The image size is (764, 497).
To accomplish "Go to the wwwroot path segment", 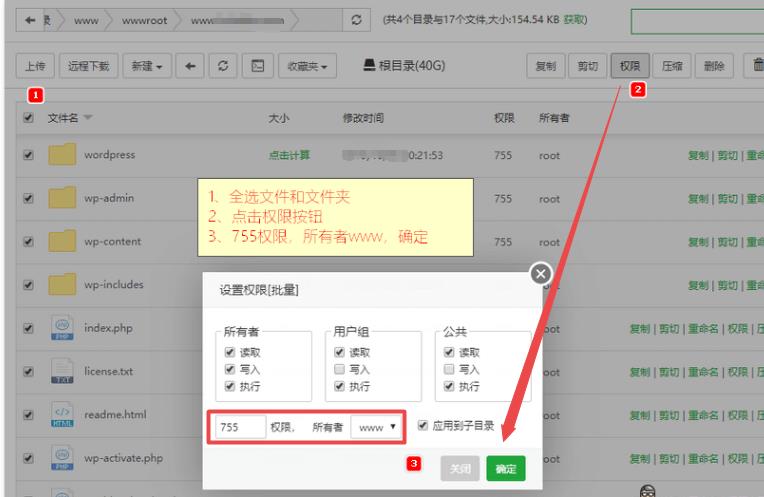I will [145, 20].
